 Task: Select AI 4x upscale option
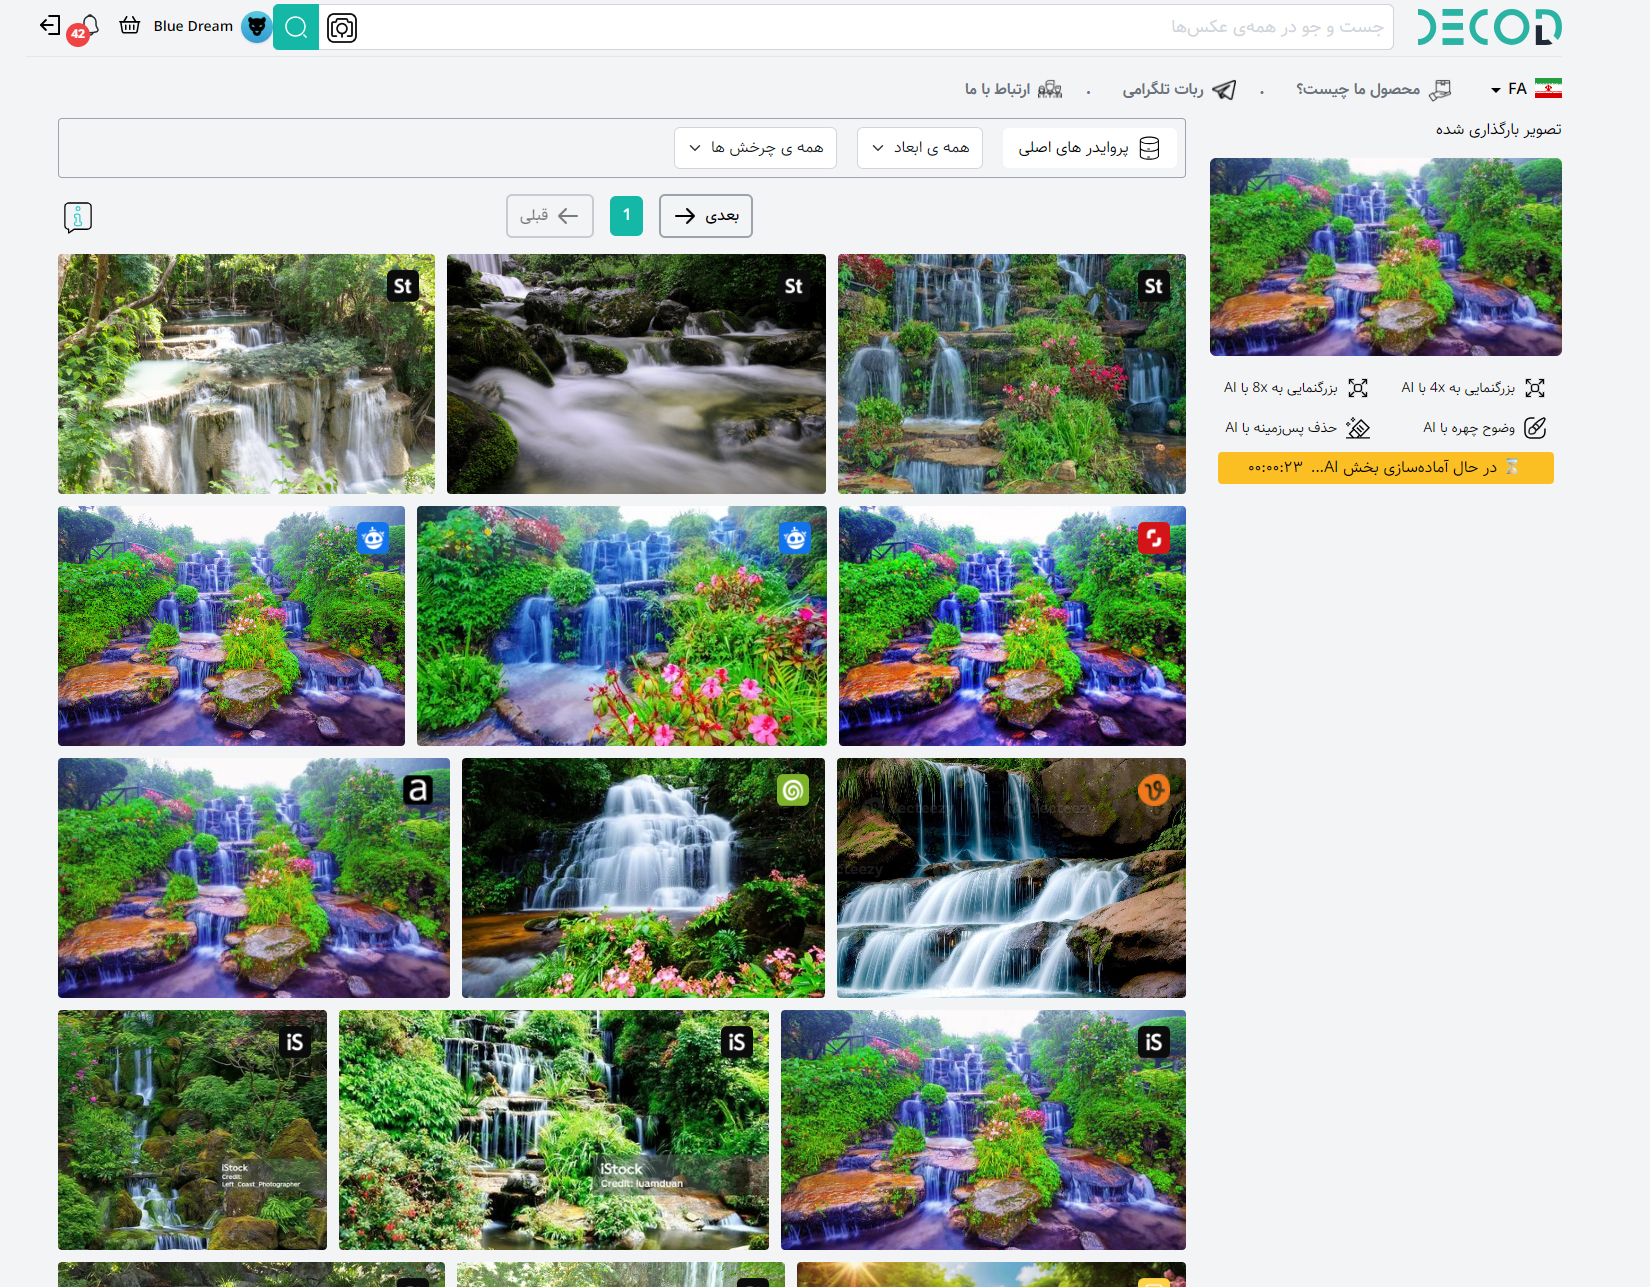point(1472,388)
